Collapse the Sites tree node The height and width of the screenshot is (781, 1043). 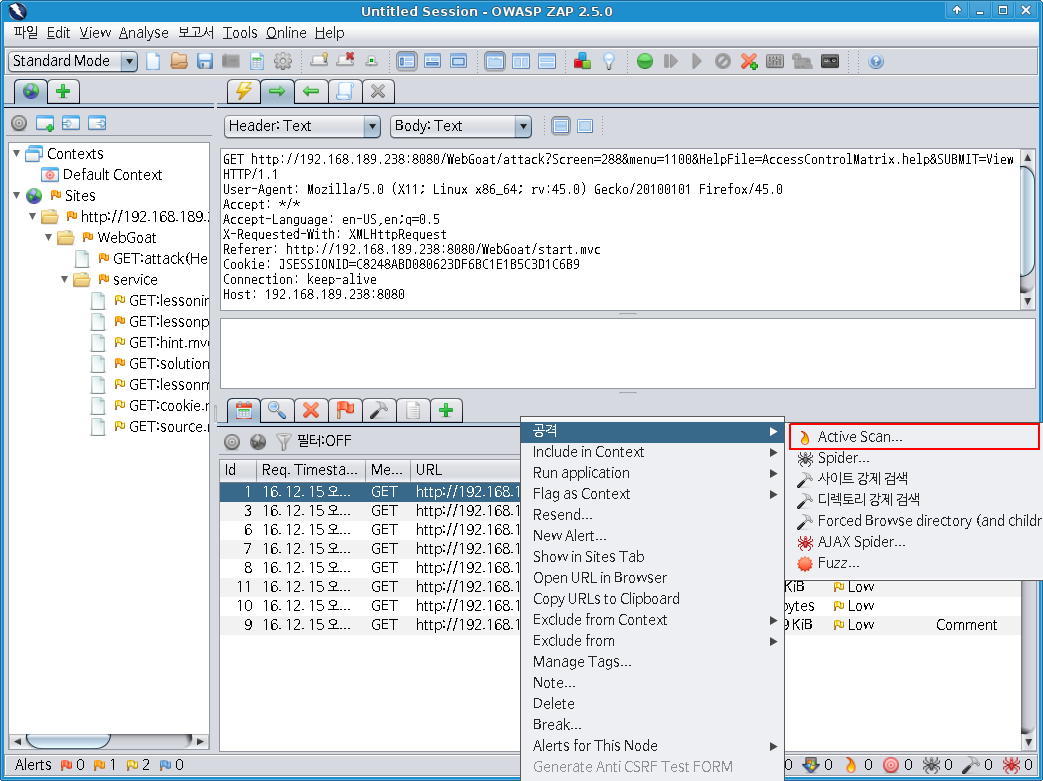17,195
